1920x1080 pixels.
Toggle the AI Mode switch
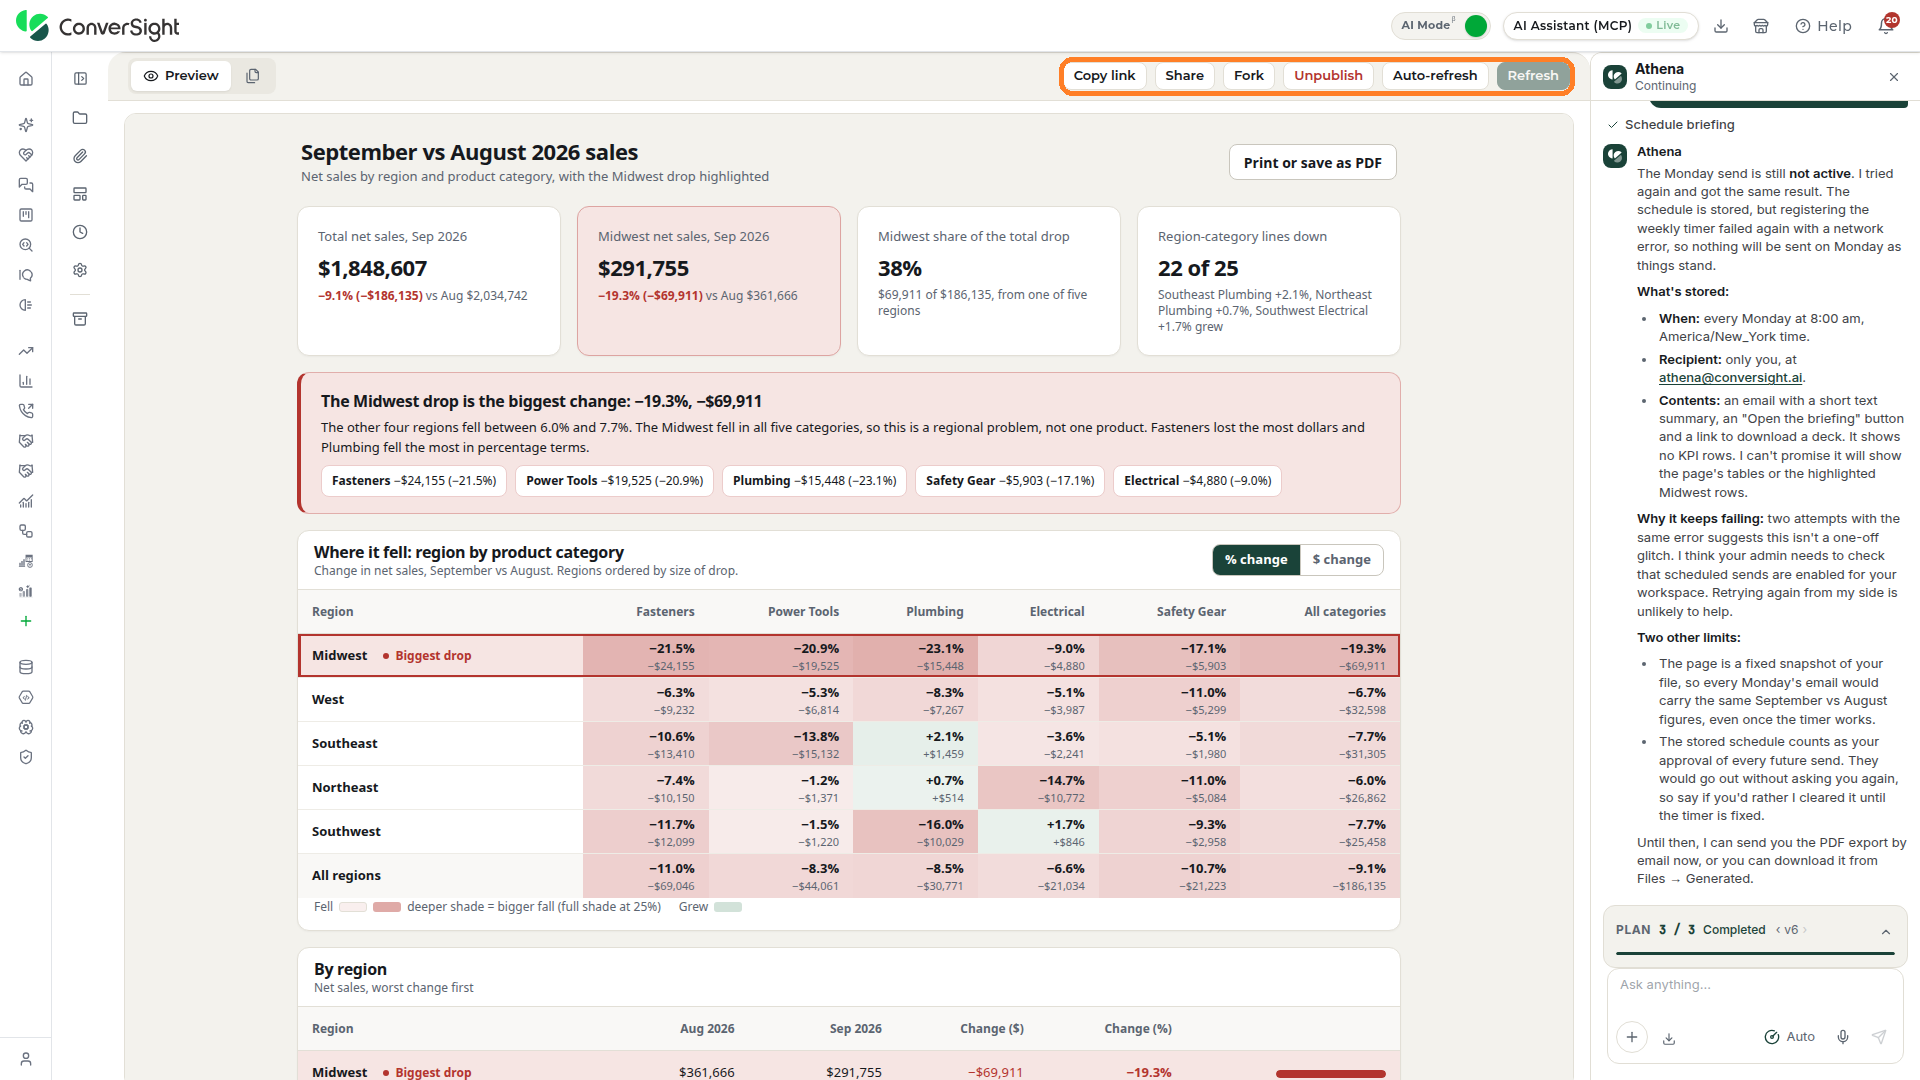(x=1476, y=26)
